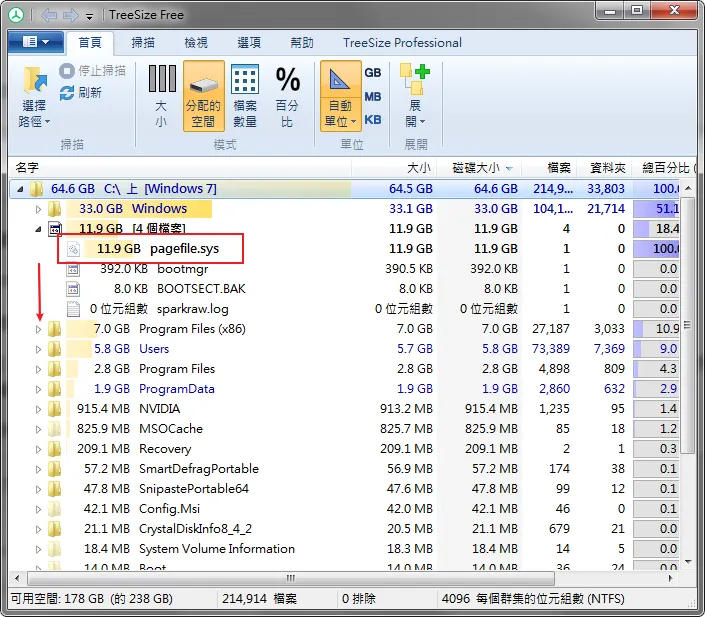Click the back arrow in title bar
705x617 pixels.
click(49, 16)
